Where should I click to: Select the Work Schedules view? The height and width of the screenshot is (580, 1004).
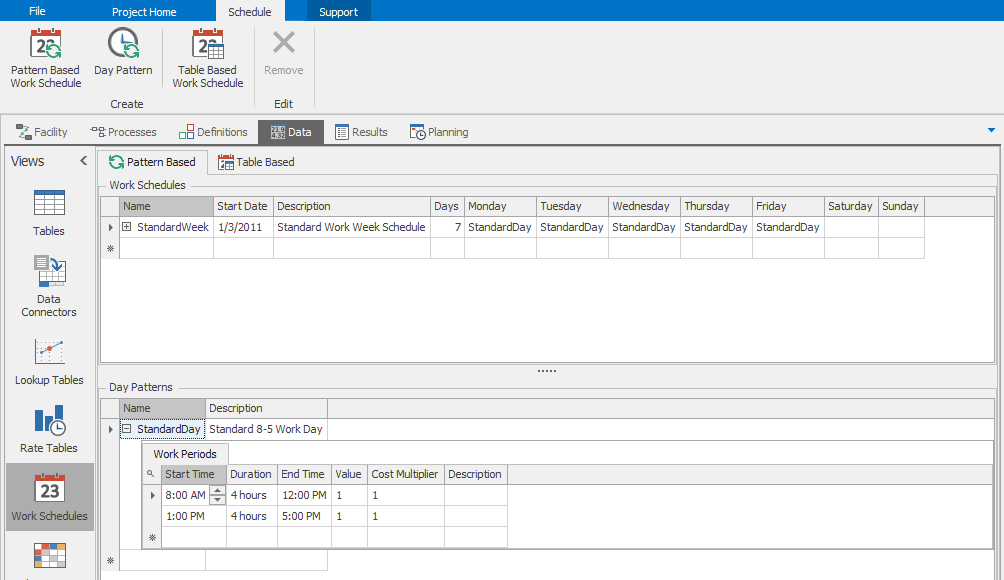(x=49, y=497)
